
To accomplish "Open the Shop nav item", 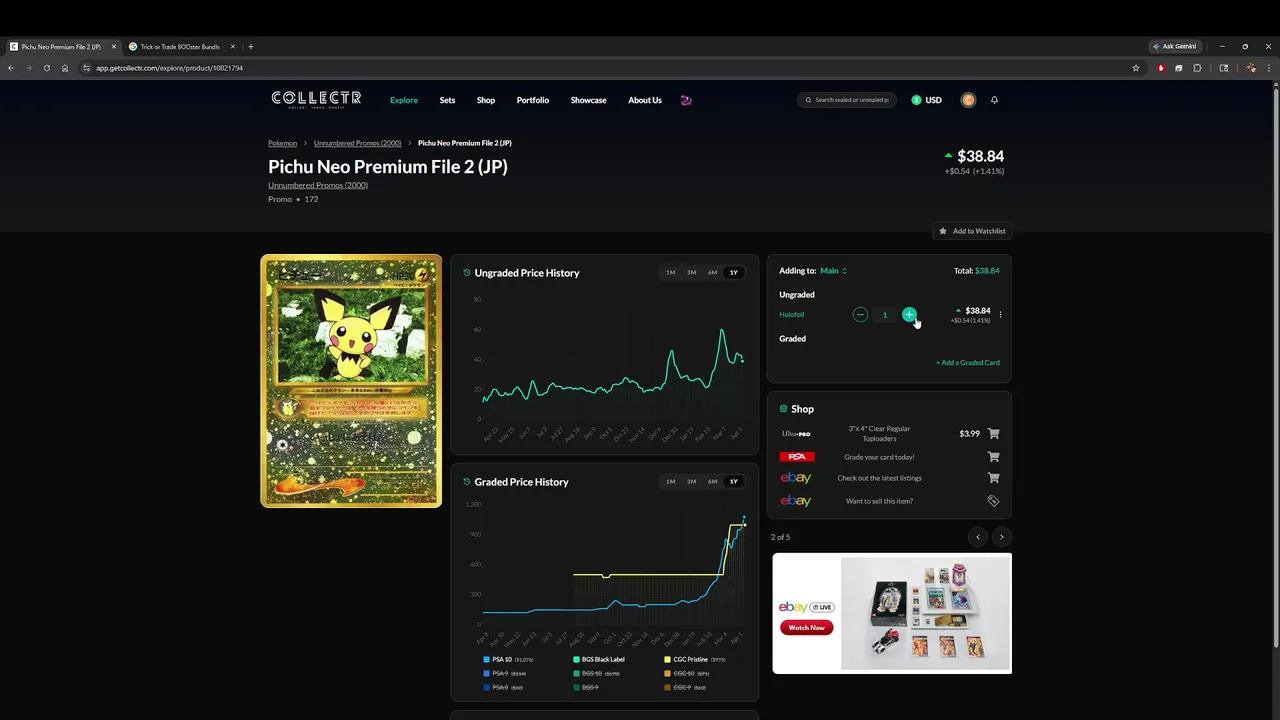I will click(x=486, y=100).
